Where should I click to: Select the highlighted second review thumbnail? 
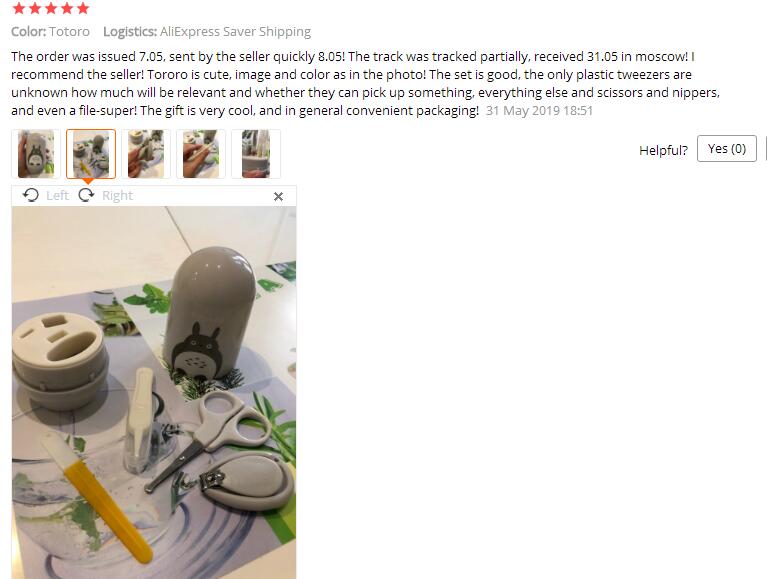click(91, 154)
